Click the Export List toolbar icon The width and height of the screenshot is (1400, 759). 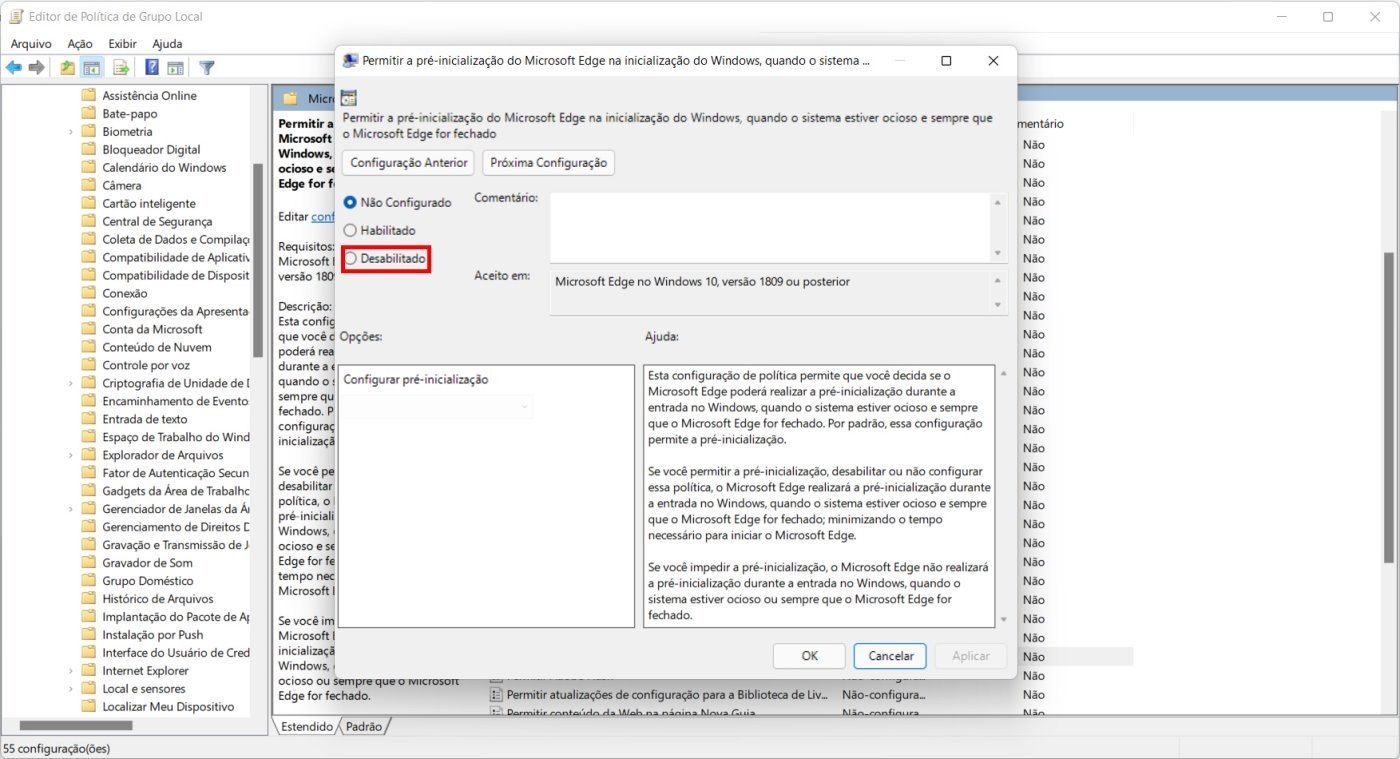coord(121,68)
